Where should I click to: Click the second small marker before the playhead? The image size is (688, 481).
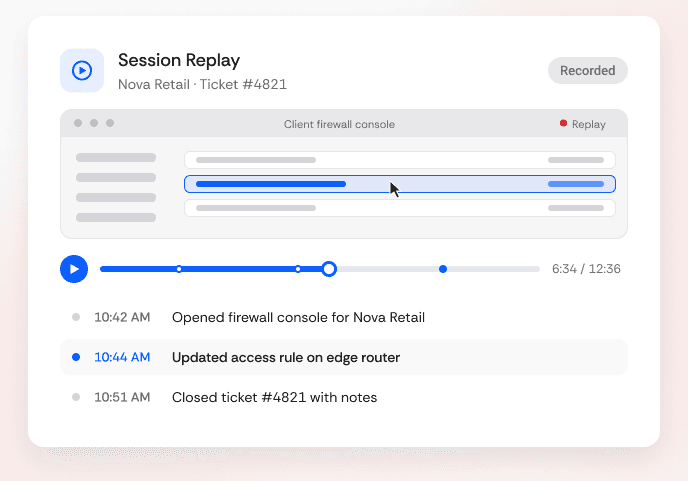[298, 269]
